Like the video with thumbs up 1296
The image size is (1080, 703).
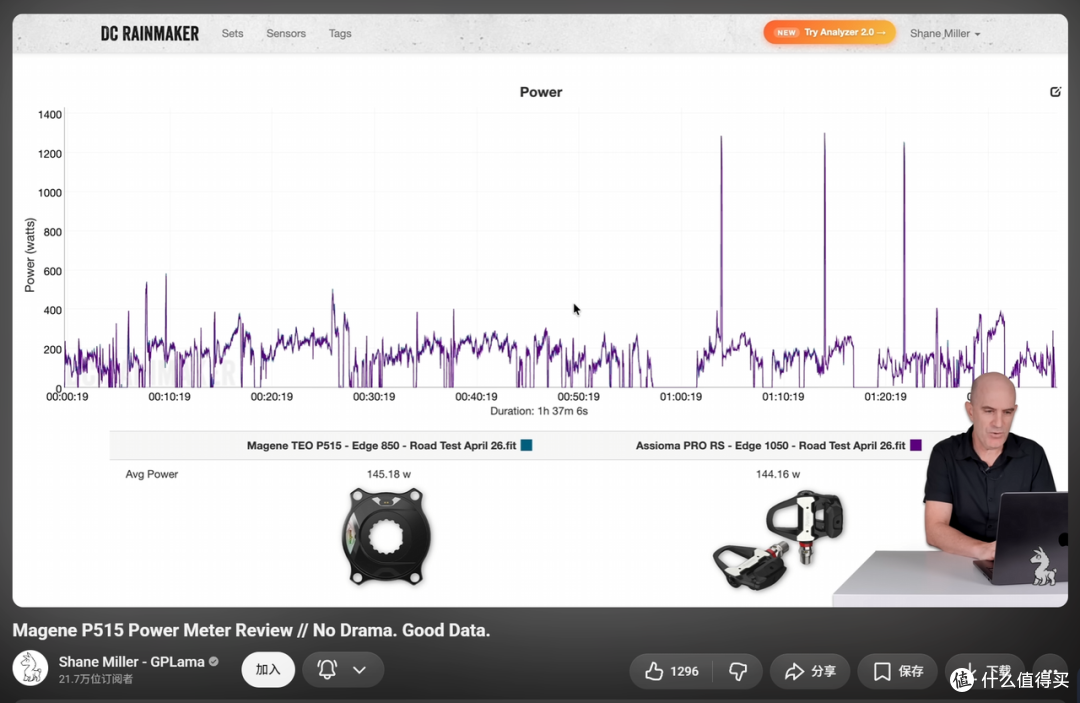pos(671,671)
